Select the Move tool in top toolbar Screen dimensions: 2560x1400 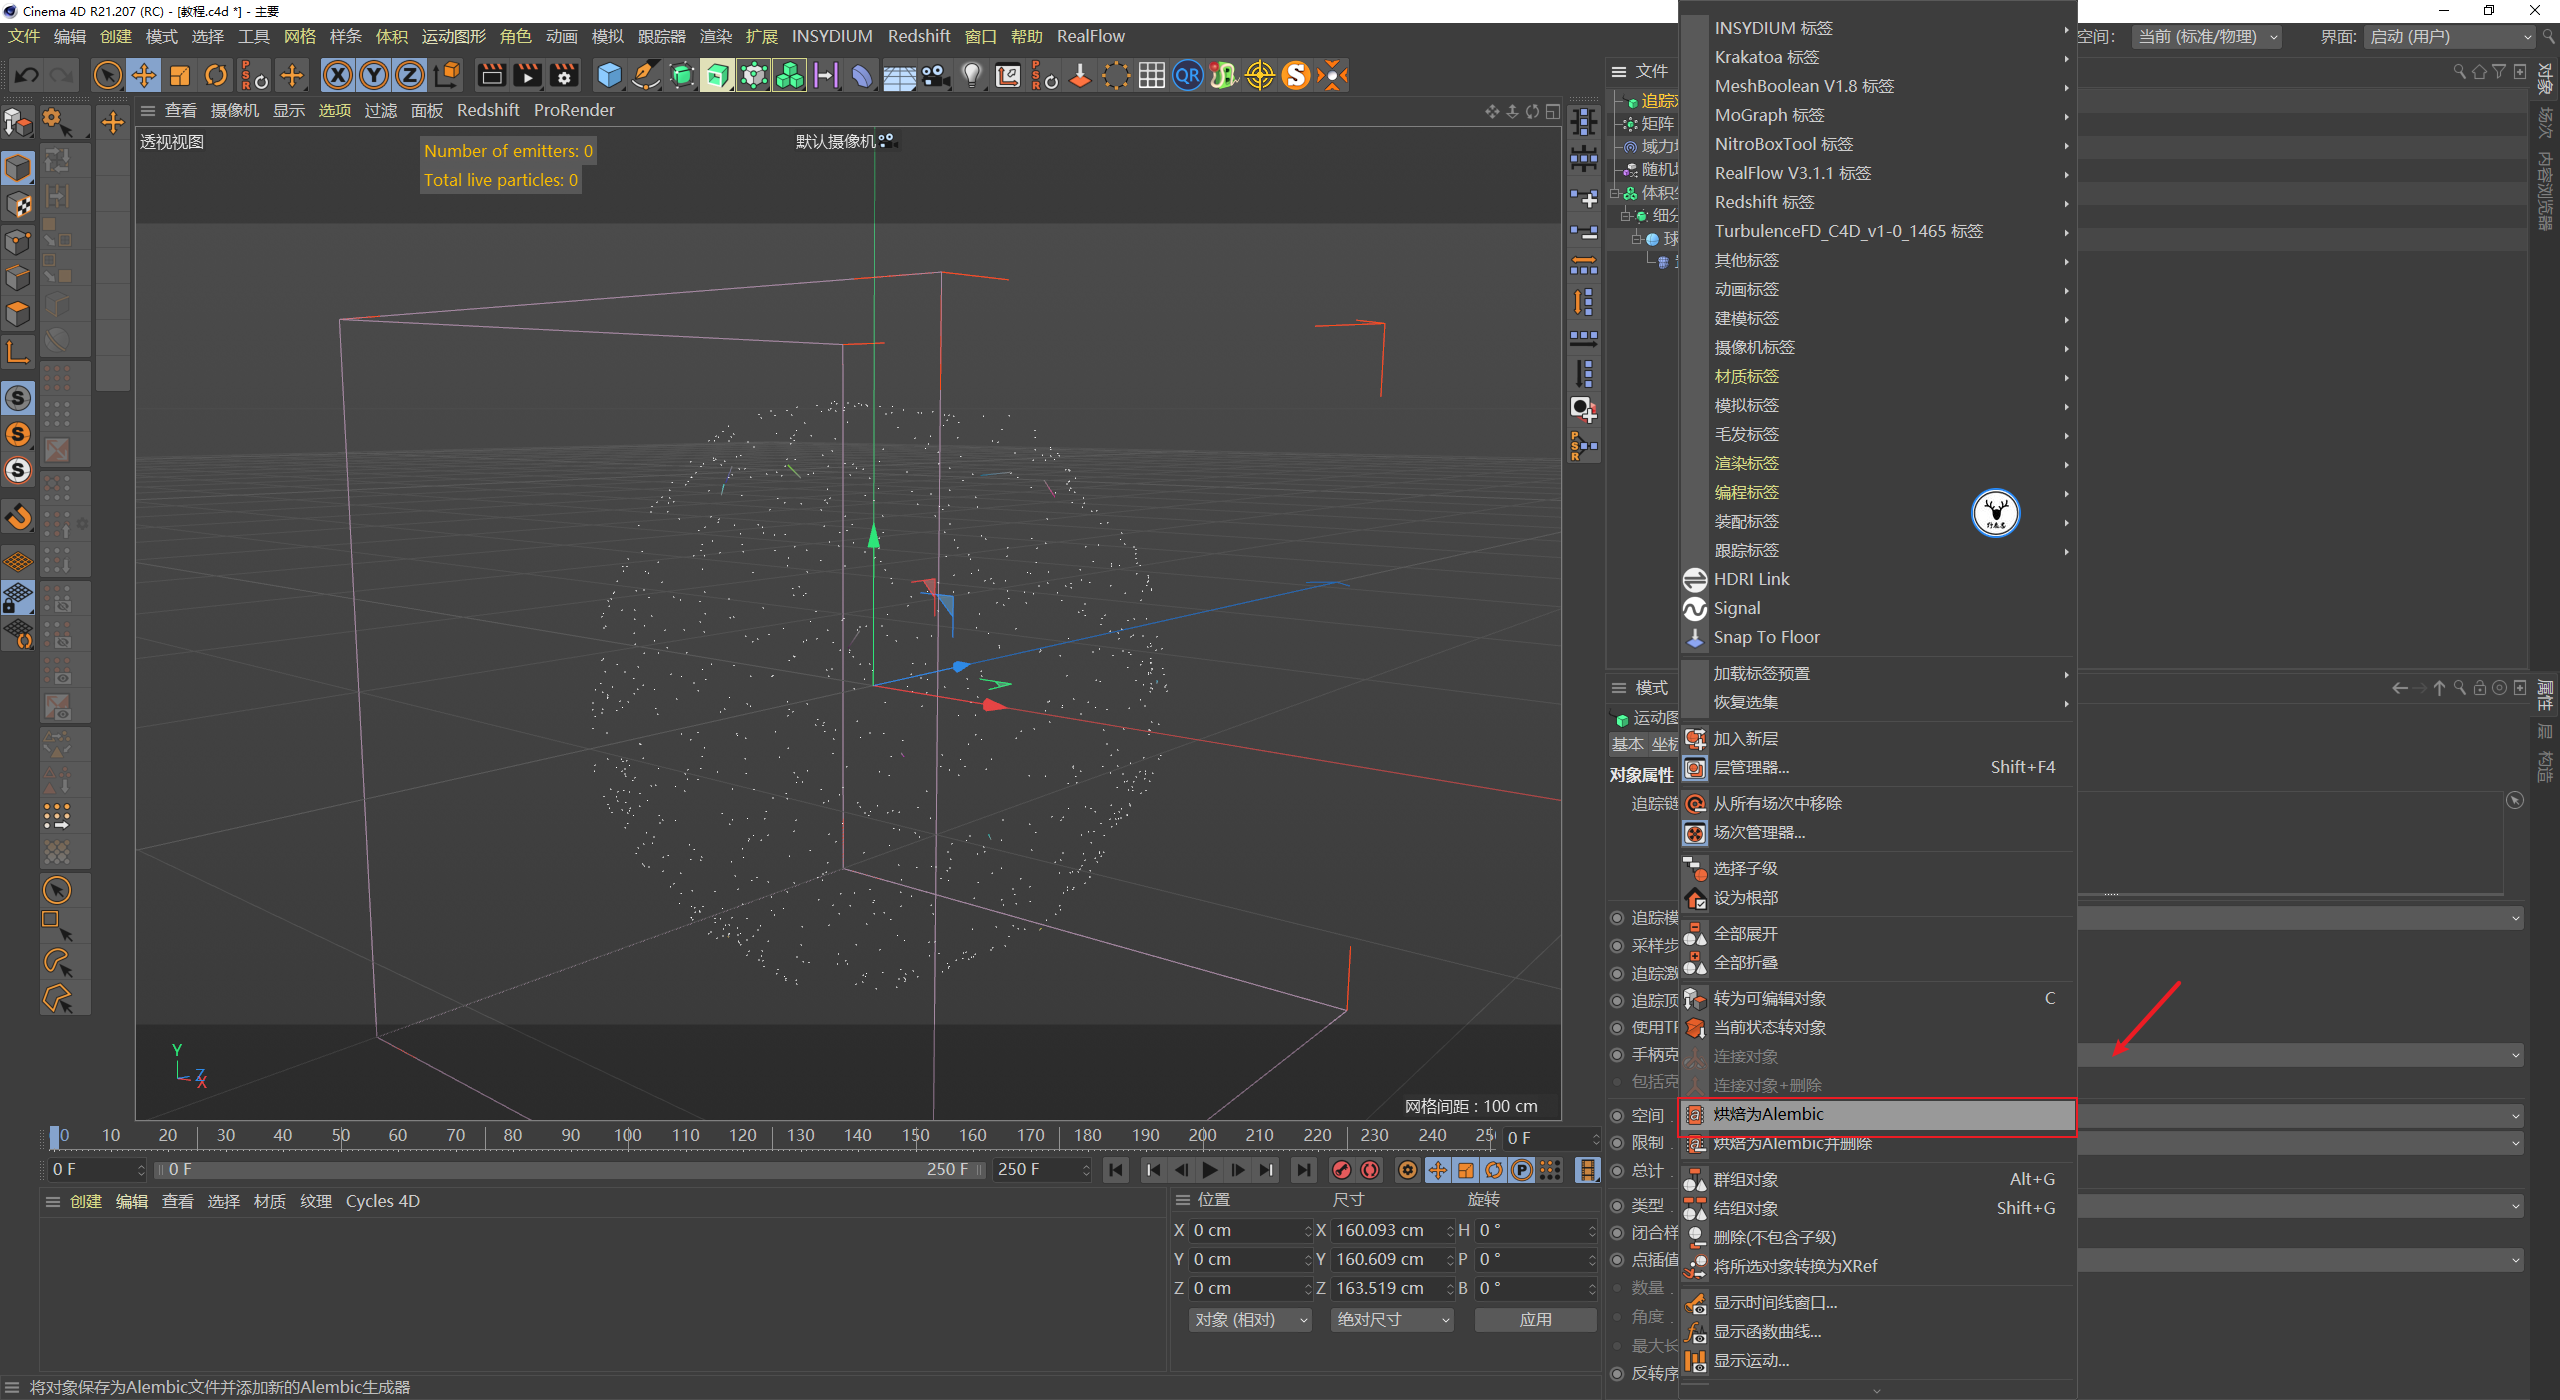(x=144, y=75)
